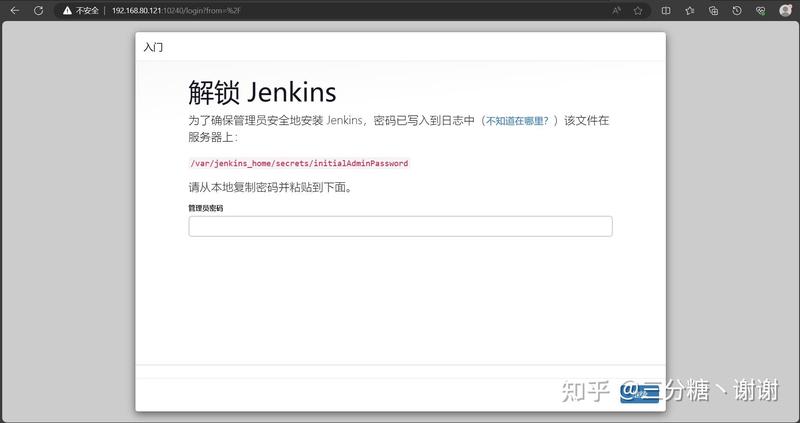Click the not-secure warning triangle icon
Viewport: 800px width, 423px height.
point(67,10)
